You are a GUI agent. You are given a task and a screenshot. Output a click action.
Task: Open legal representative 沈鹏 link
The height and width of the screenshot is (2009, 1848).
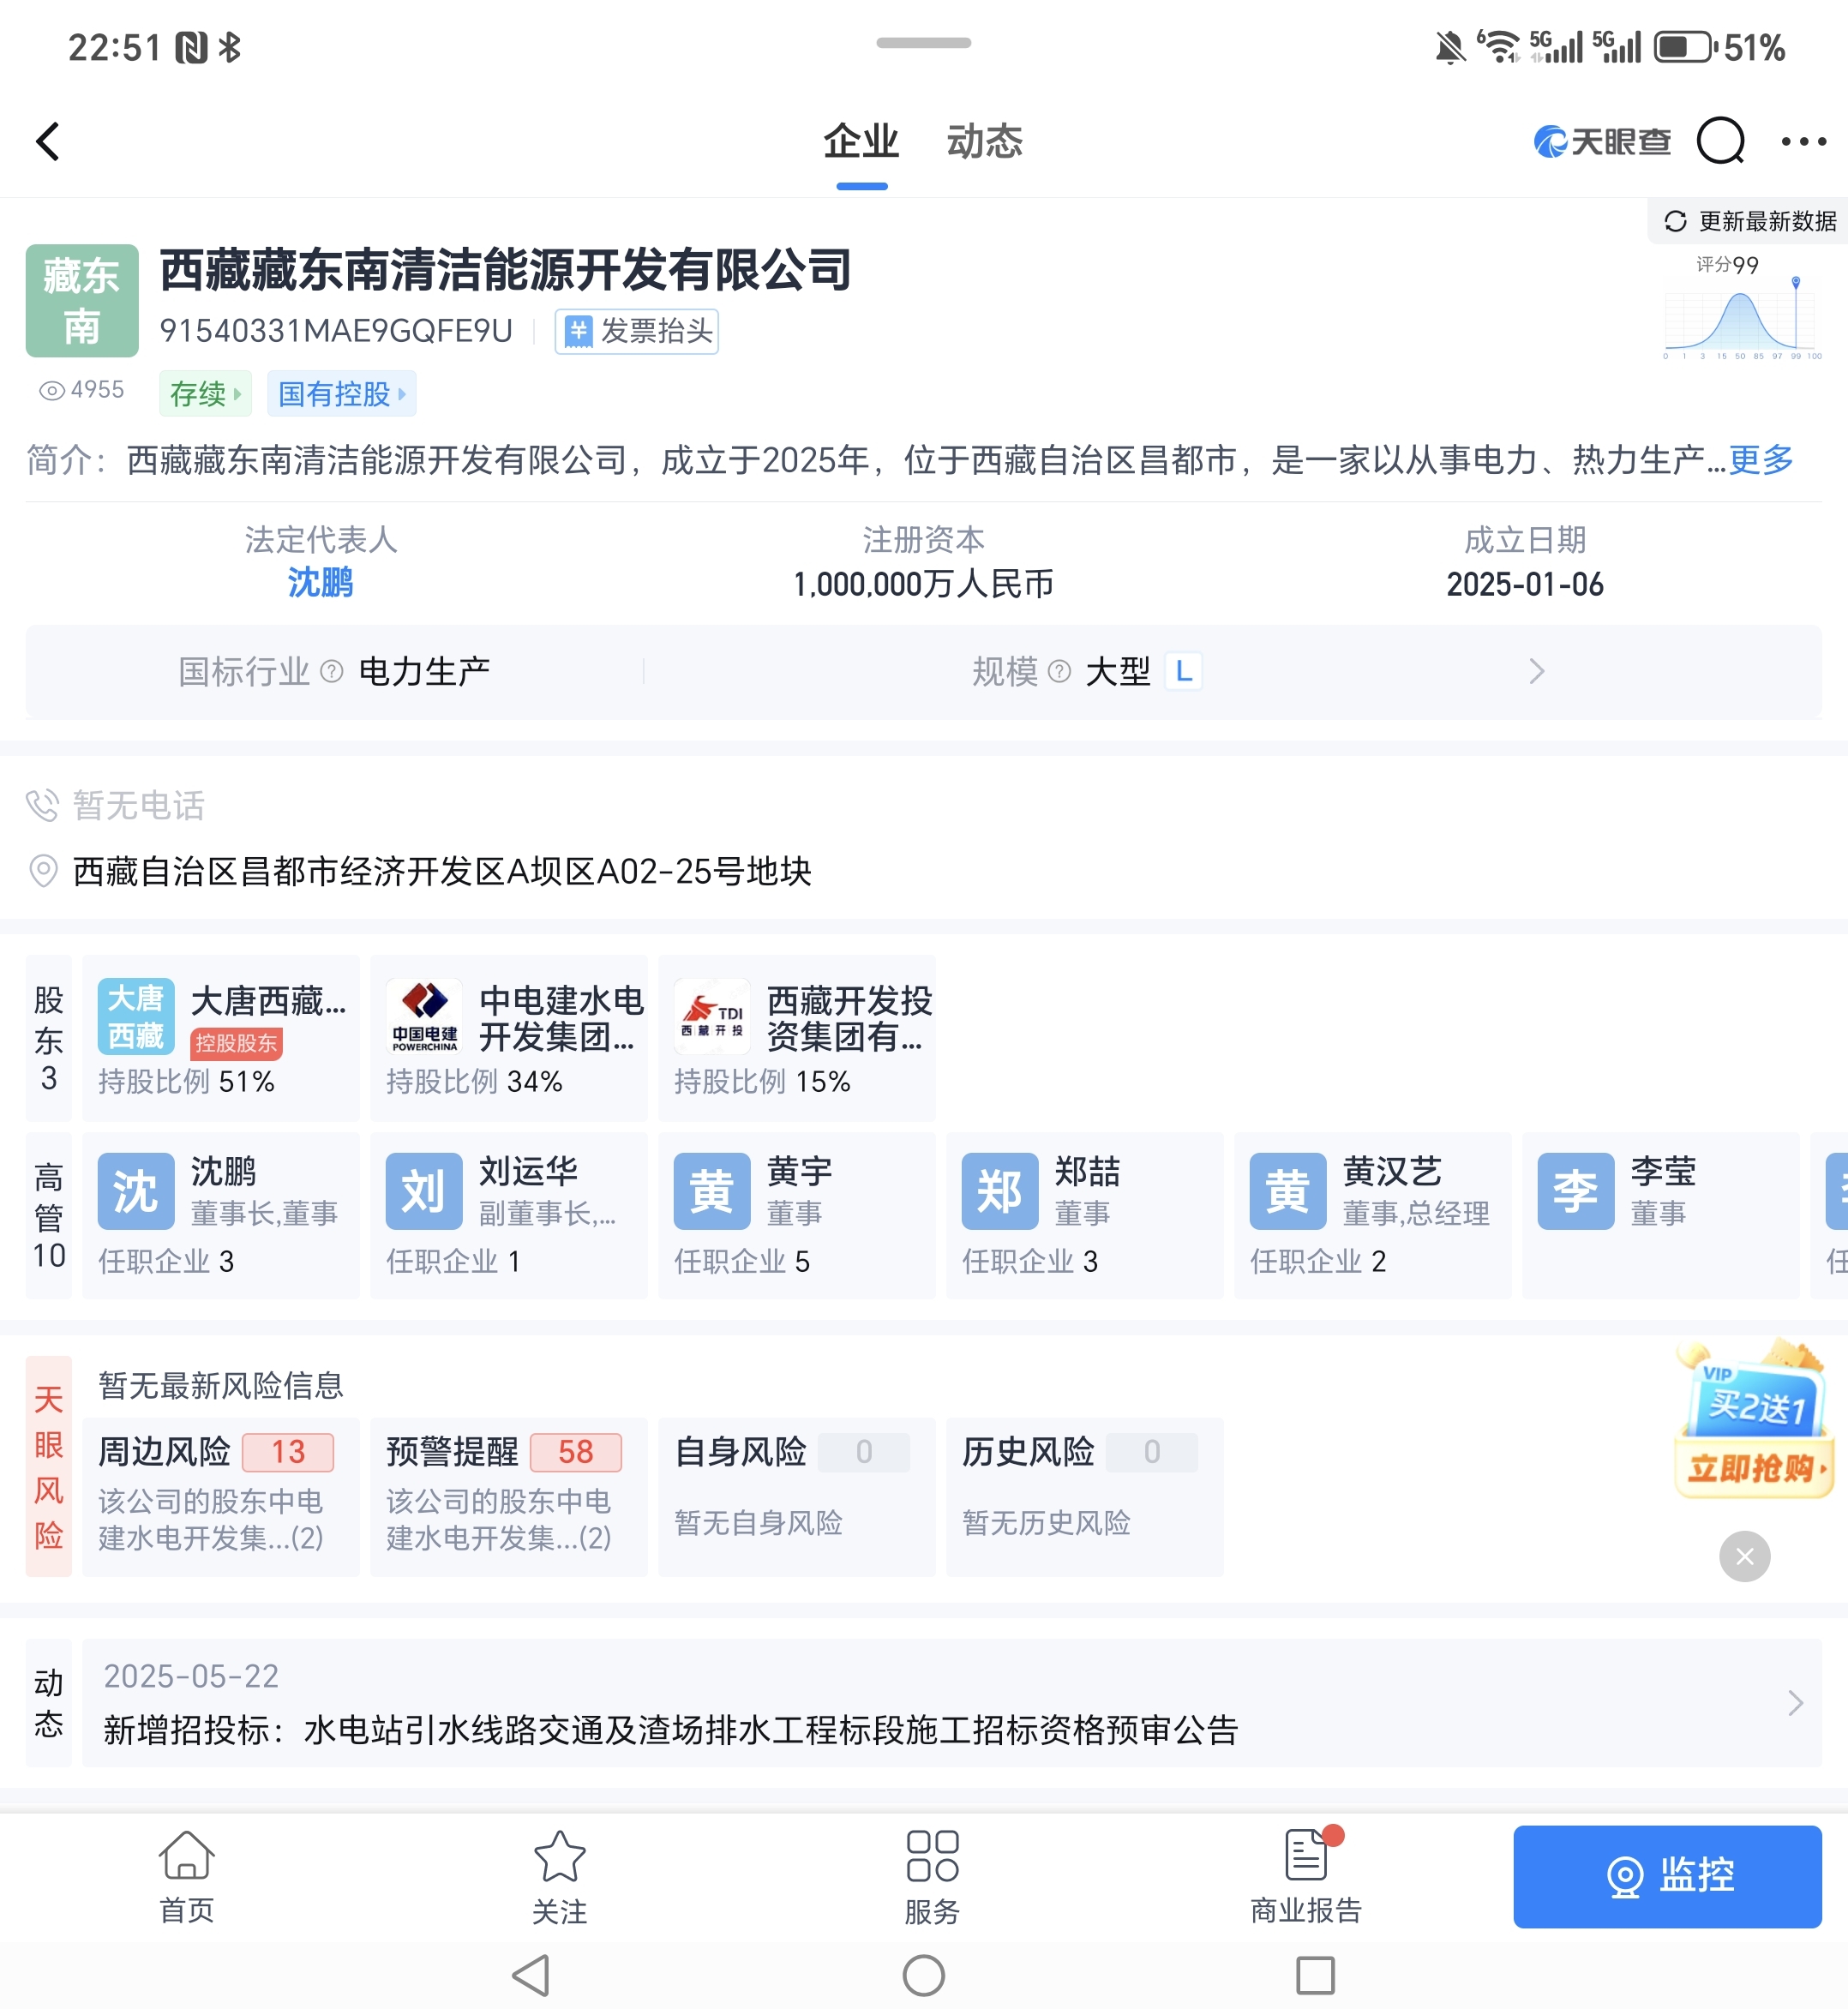coord(320,583)
